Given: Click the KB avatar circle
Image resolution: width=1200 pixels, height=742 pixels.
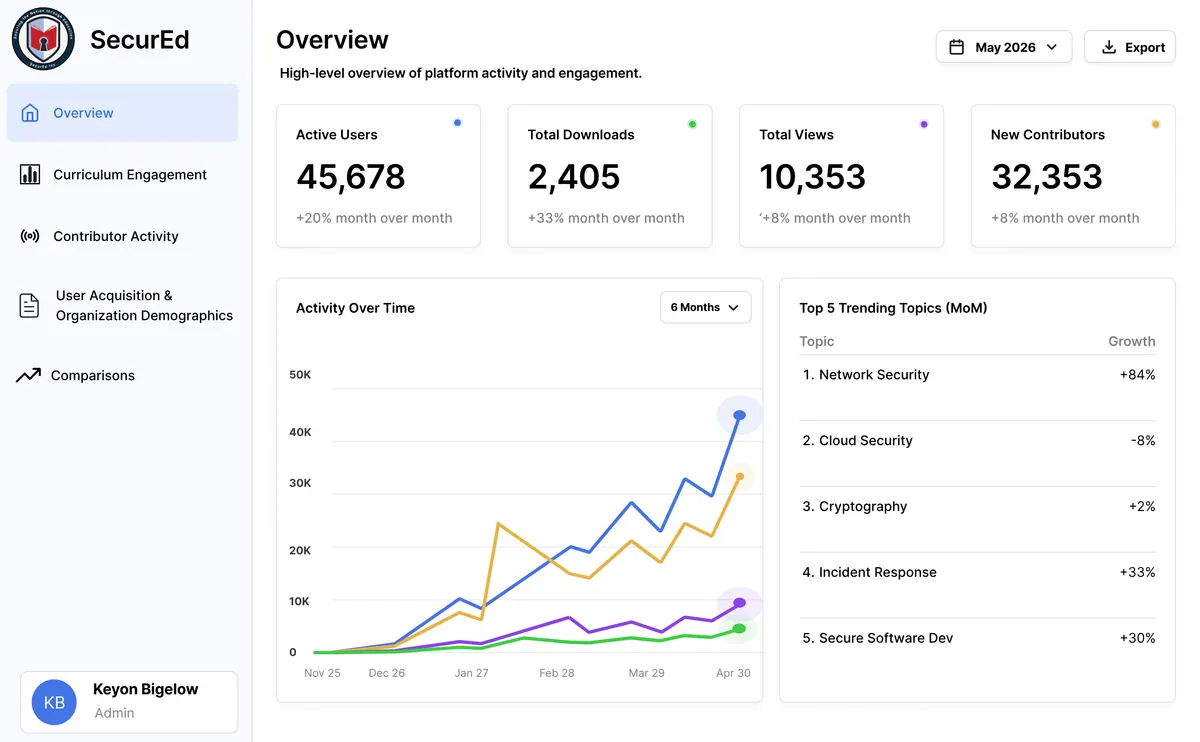Looking at the screenshot, I should point(54,702).
